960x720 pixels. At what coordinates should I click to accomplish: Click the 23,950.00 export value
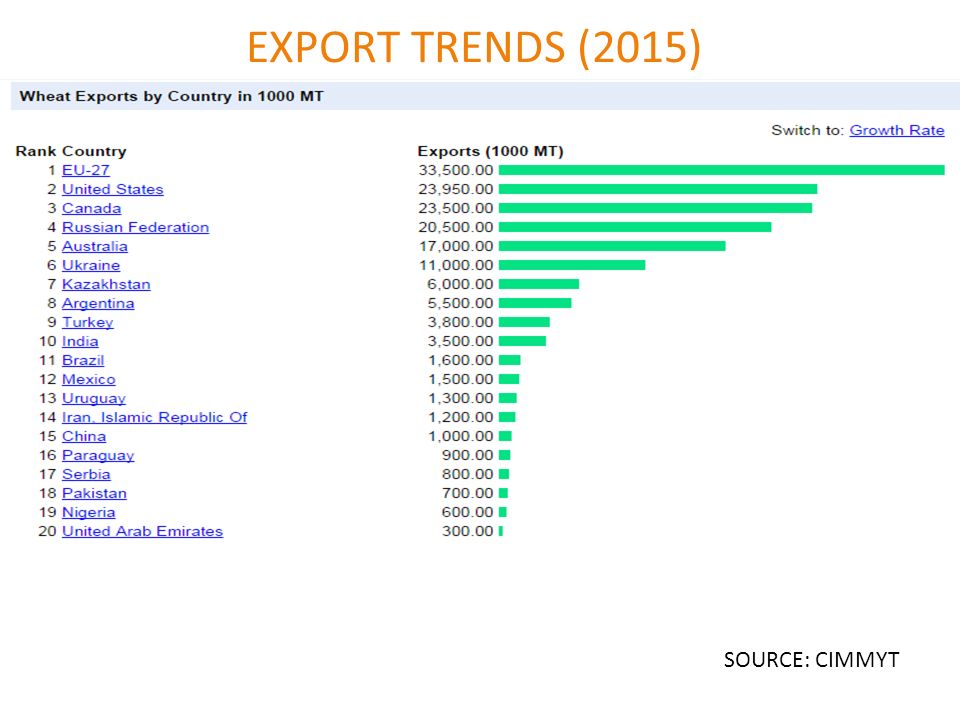click(456, 189)
